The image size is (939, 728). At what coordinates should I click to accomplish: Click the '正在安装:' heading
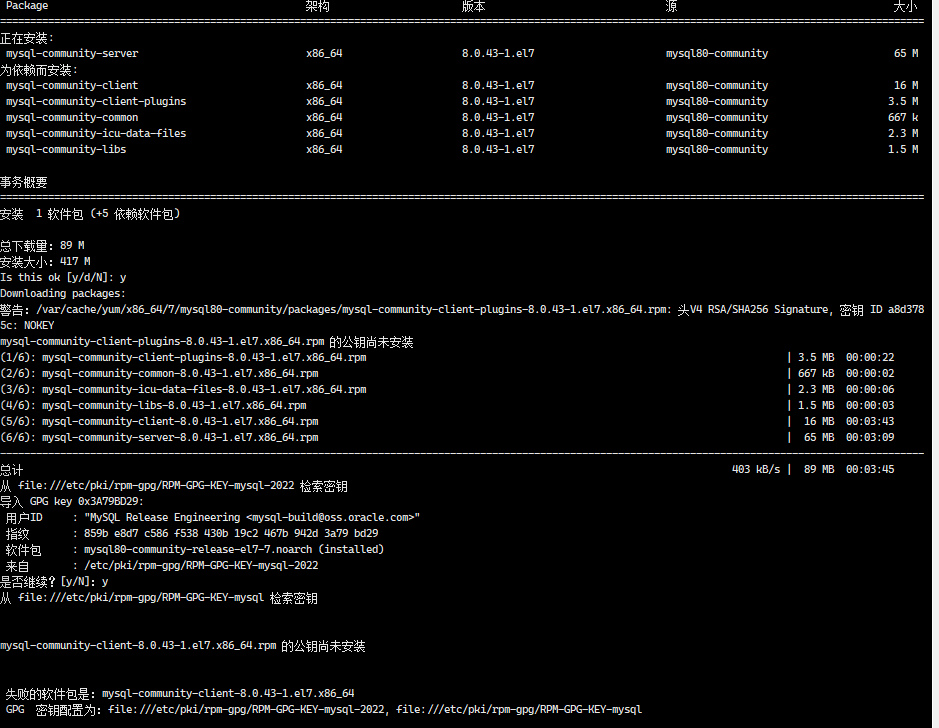coord(27,38)
